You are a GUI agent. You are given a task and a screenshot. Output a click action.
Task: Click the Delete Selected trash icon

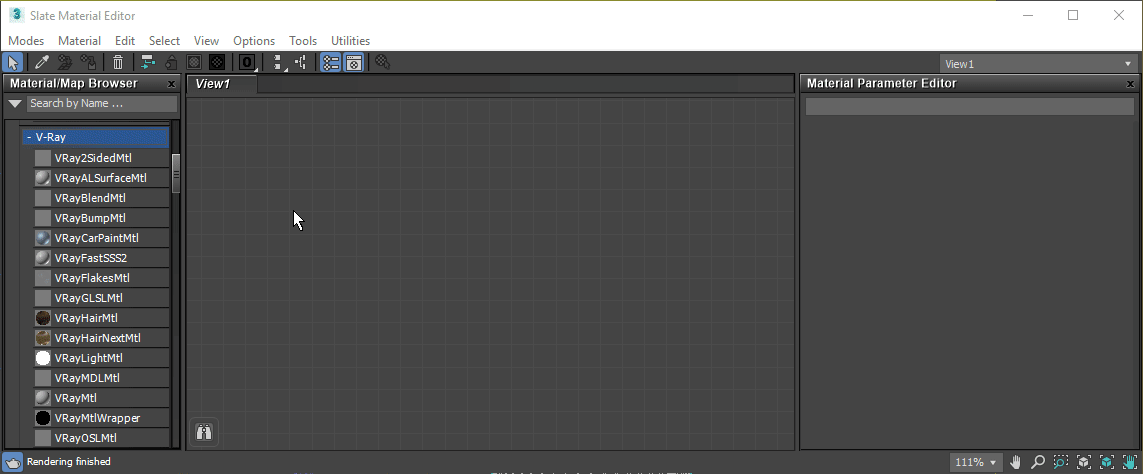pyautogui.click(x=118, y=63)
